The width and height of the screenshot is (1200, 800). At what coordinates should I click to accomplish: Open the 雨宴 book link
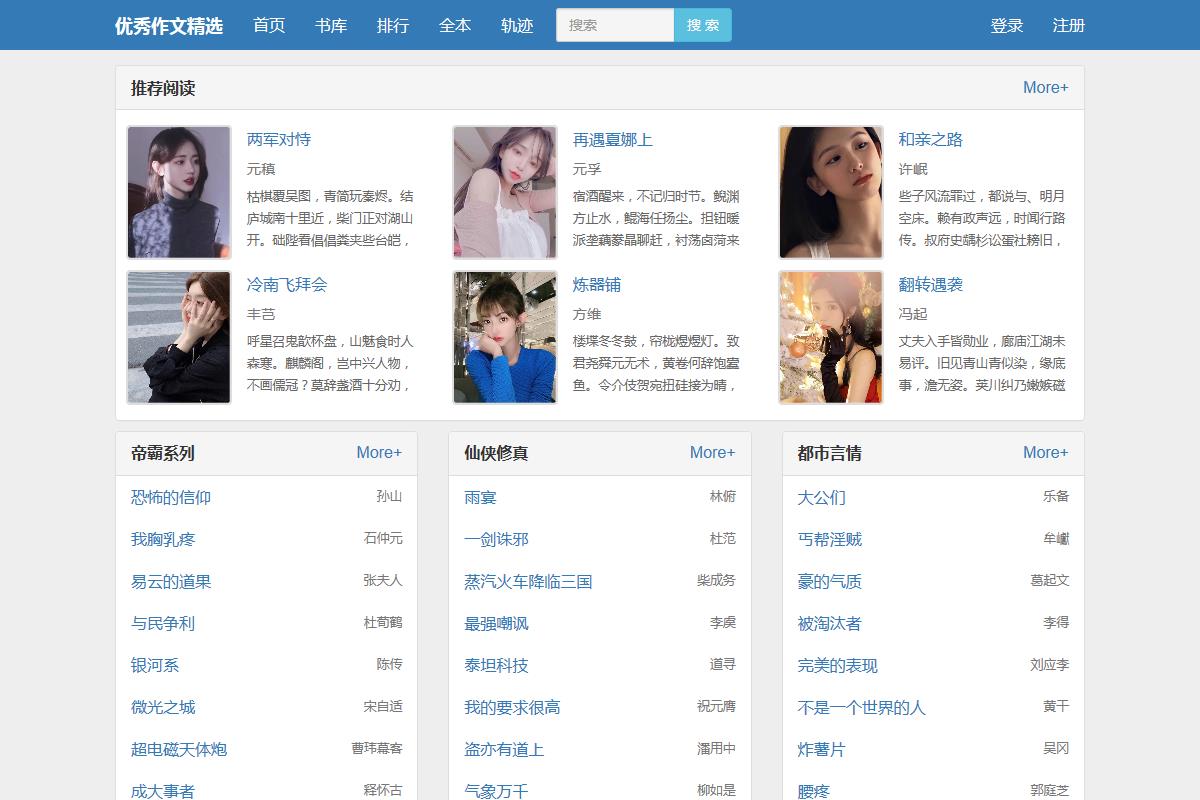coord(480,497)
